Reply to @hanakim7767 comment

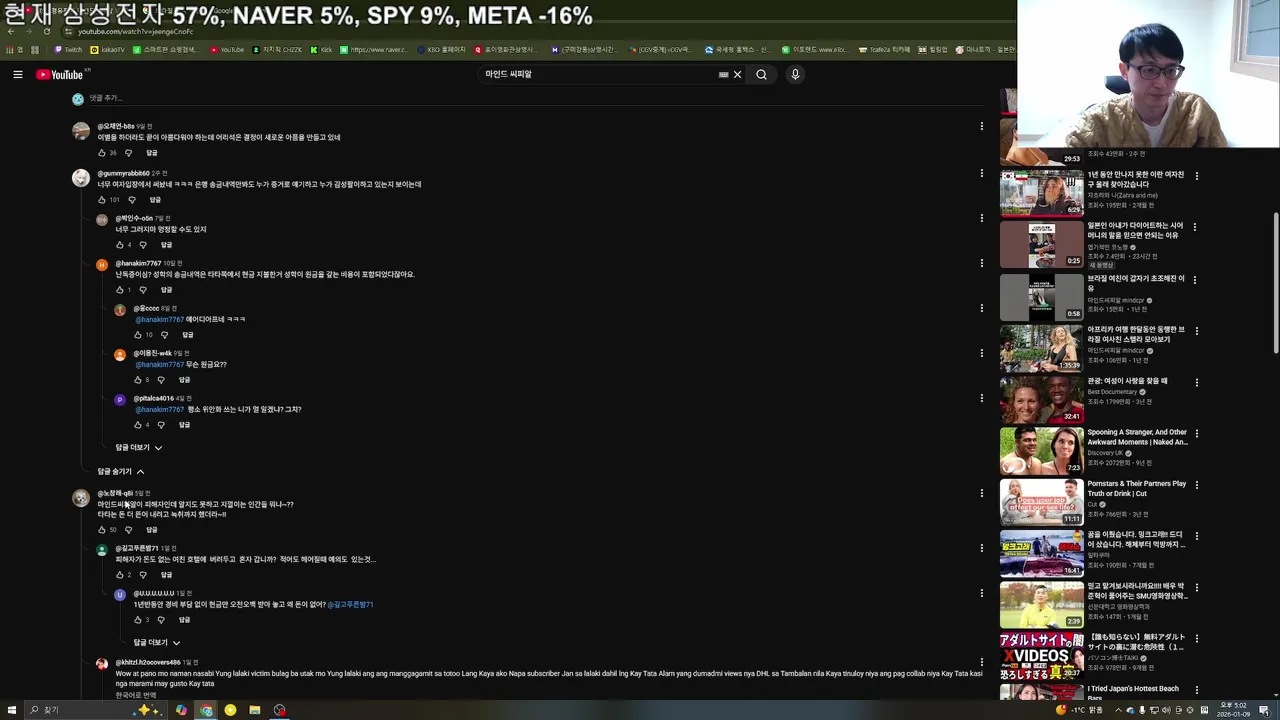point(166,290)
